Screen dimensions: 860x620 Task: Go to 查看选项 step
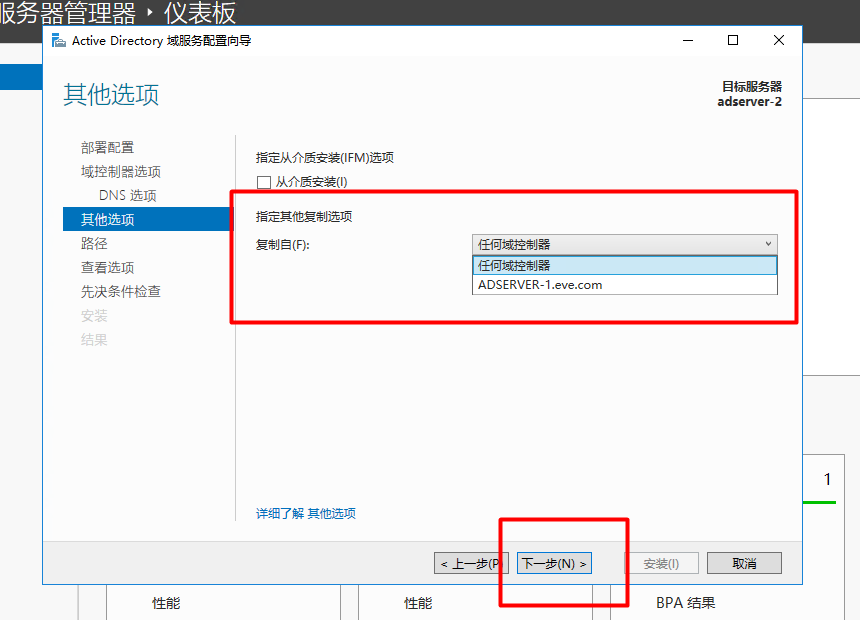pos(108,268)
